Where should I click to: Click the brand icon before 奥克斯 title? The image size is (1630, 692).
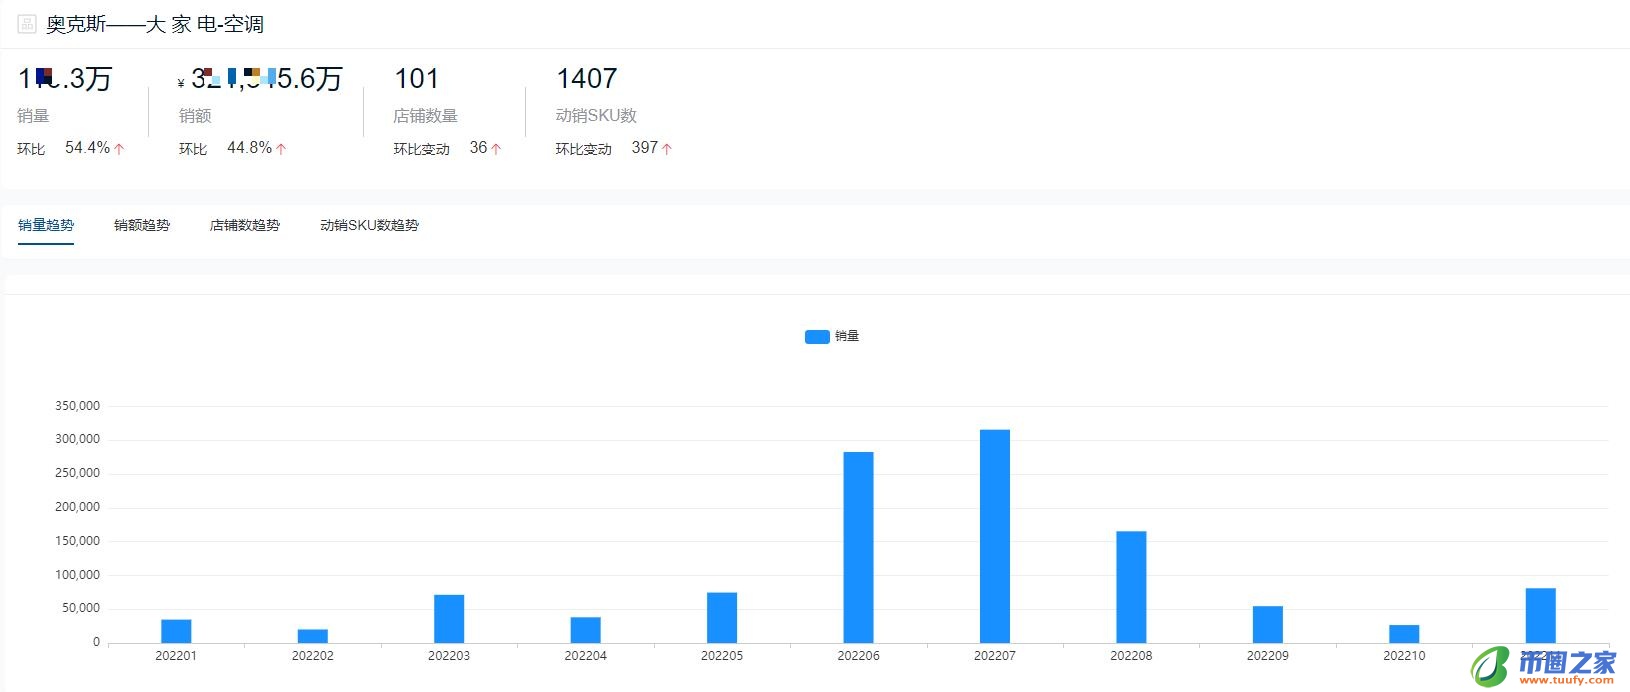27,24
